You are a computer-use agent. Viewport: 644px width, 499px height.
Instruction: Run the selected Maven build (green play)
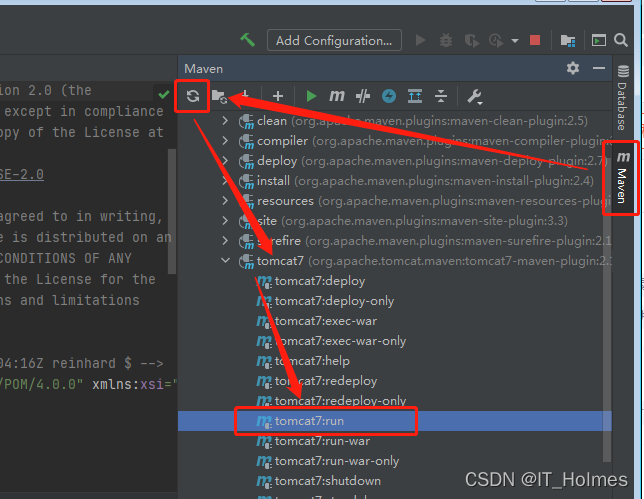coord(311,96)
